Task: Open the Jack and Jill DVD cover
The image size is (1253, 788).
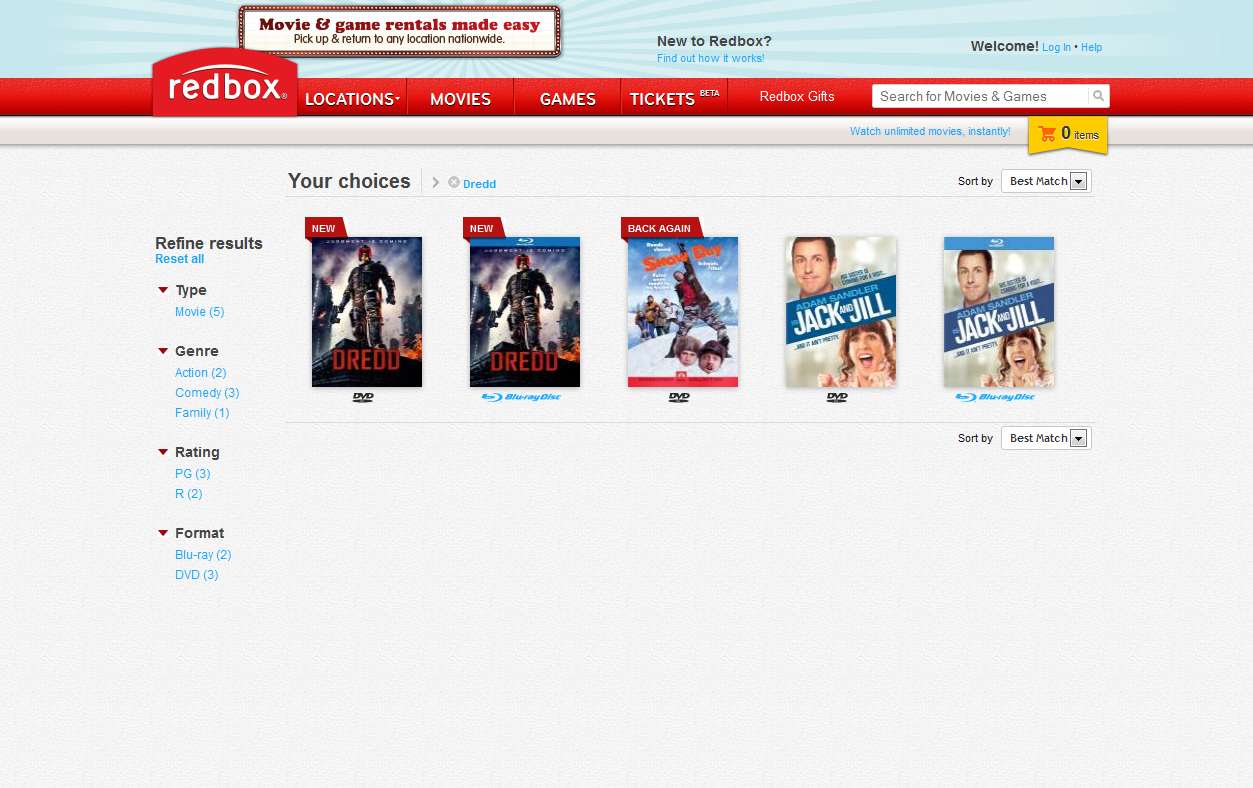Action: coord(841,312)
